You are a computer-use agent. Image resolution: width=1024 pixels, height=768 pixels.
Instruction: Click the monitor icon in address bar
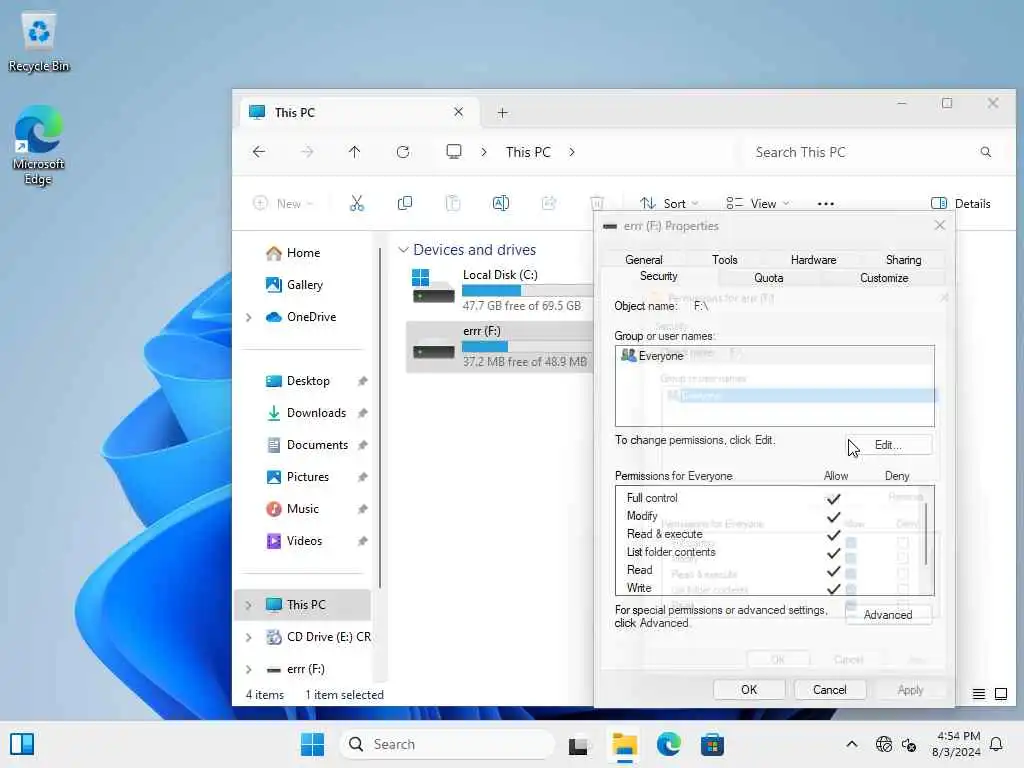point(454,152)
